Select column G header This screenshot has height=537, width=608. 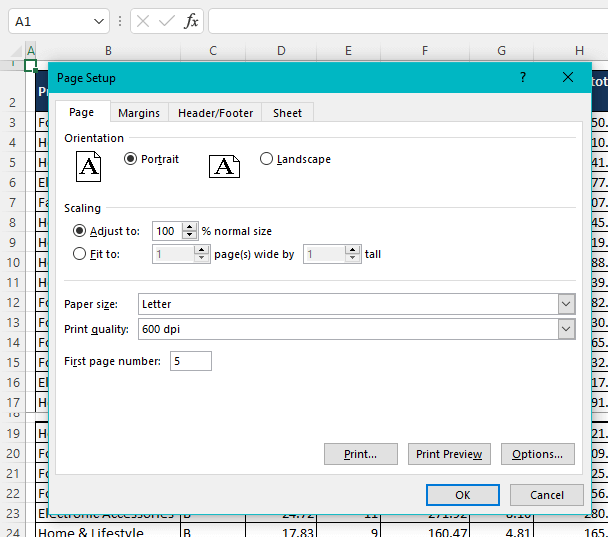[501, 51]
